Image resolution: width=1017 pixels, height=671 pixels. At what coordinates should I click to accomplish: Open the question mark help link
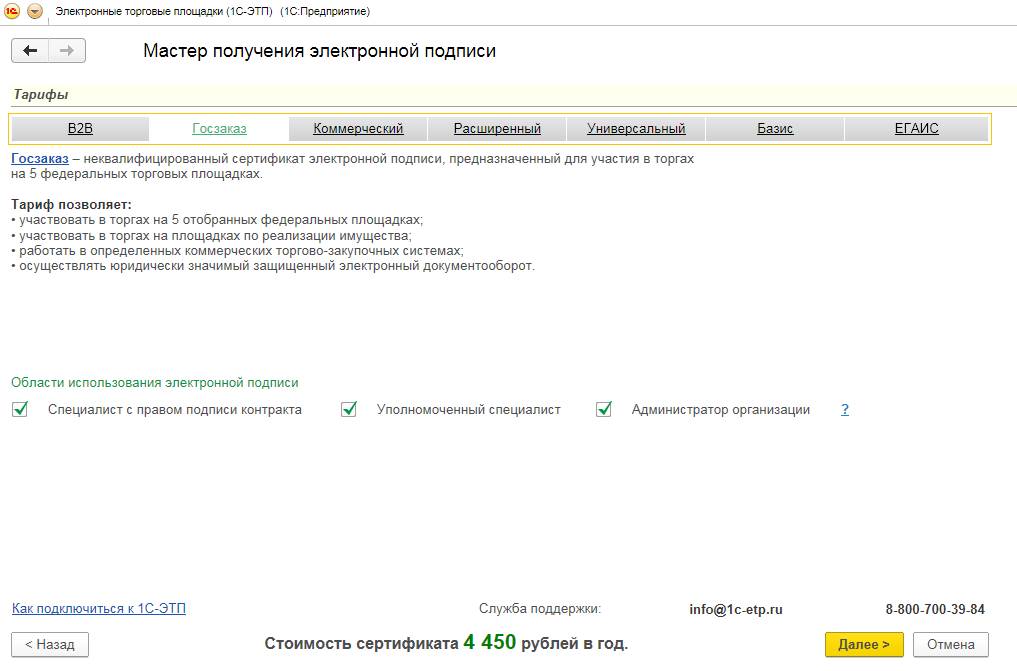coord(844,410)
